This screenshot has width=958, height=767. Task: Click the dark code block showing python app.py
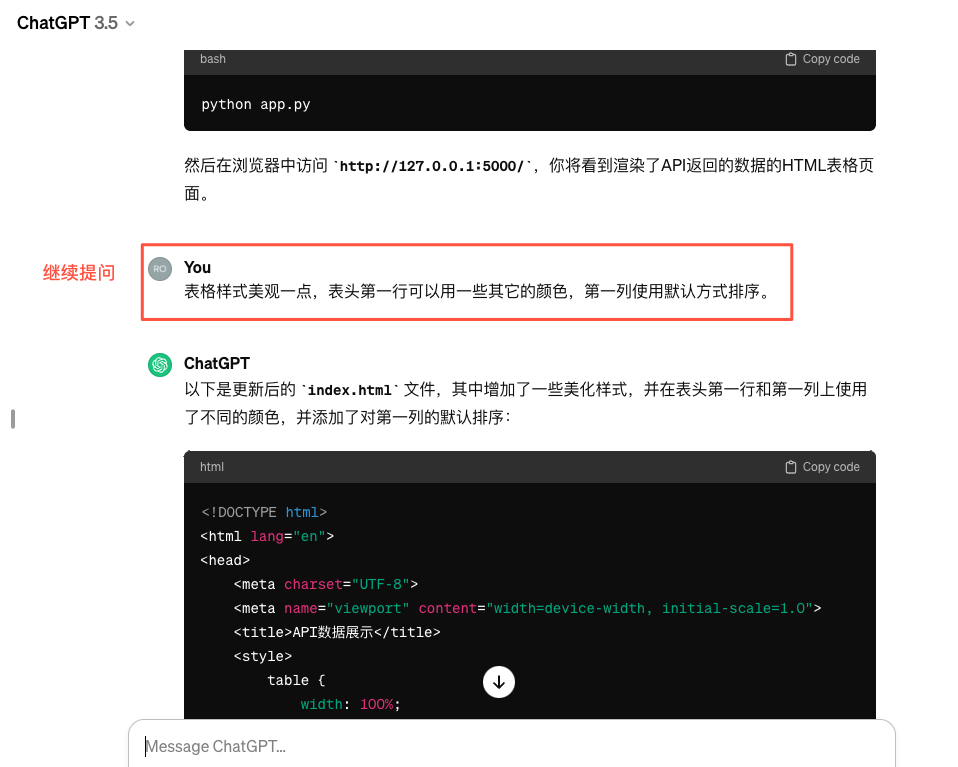click(x=528, y=103)
